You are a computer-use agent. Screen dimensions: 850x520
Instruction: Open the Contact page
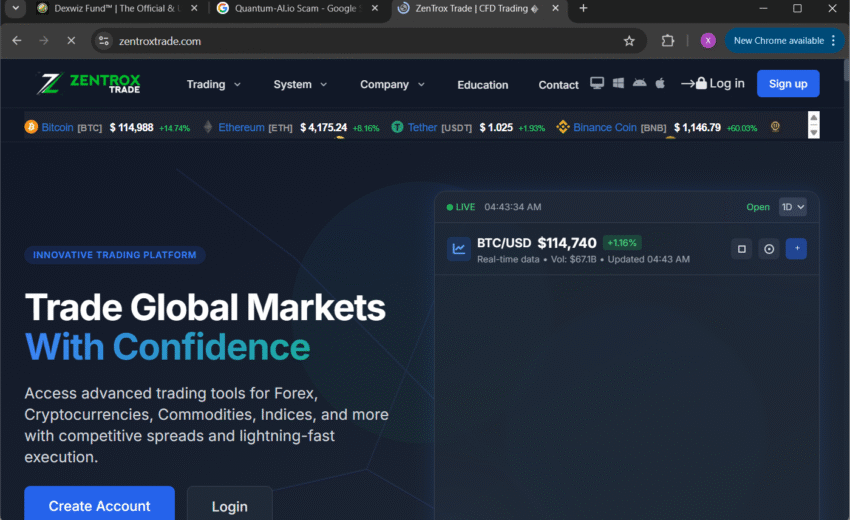(558, 85)
